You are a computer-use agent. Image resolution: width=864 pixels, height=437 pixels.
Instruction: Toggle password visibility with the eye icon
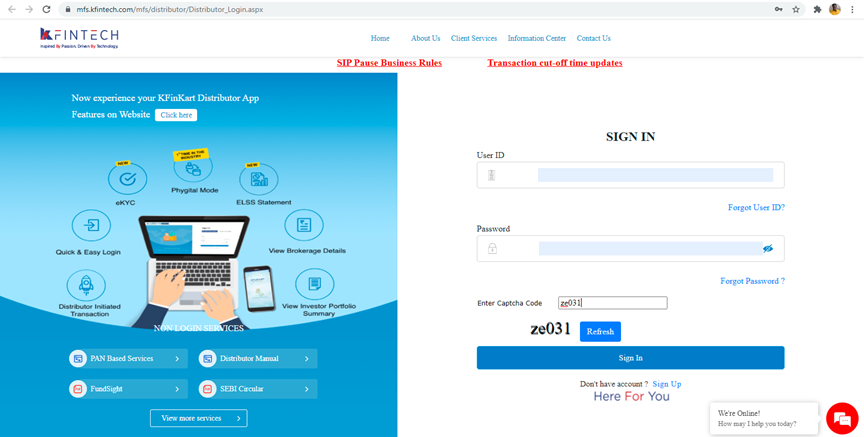point(768,249)
